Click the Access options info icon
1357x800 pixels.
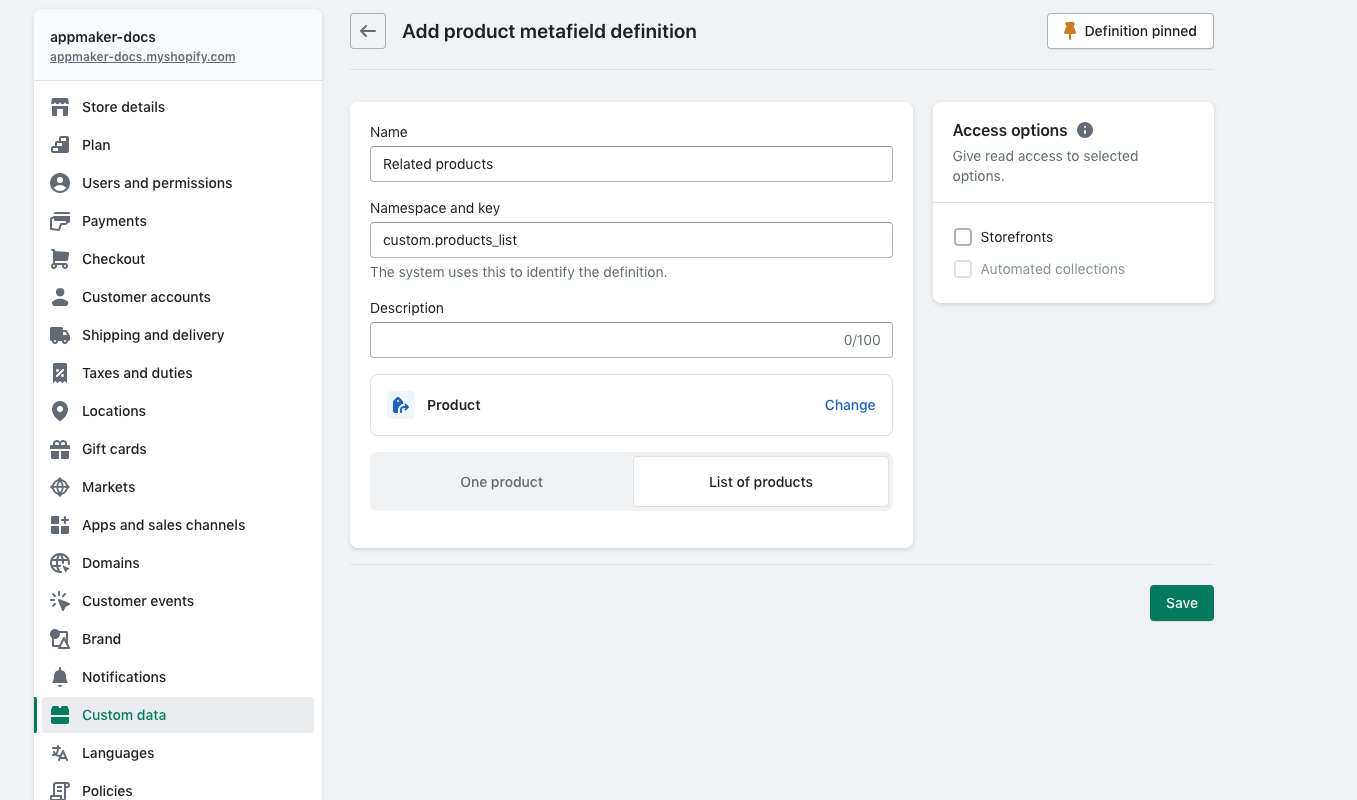point(1085,130)
